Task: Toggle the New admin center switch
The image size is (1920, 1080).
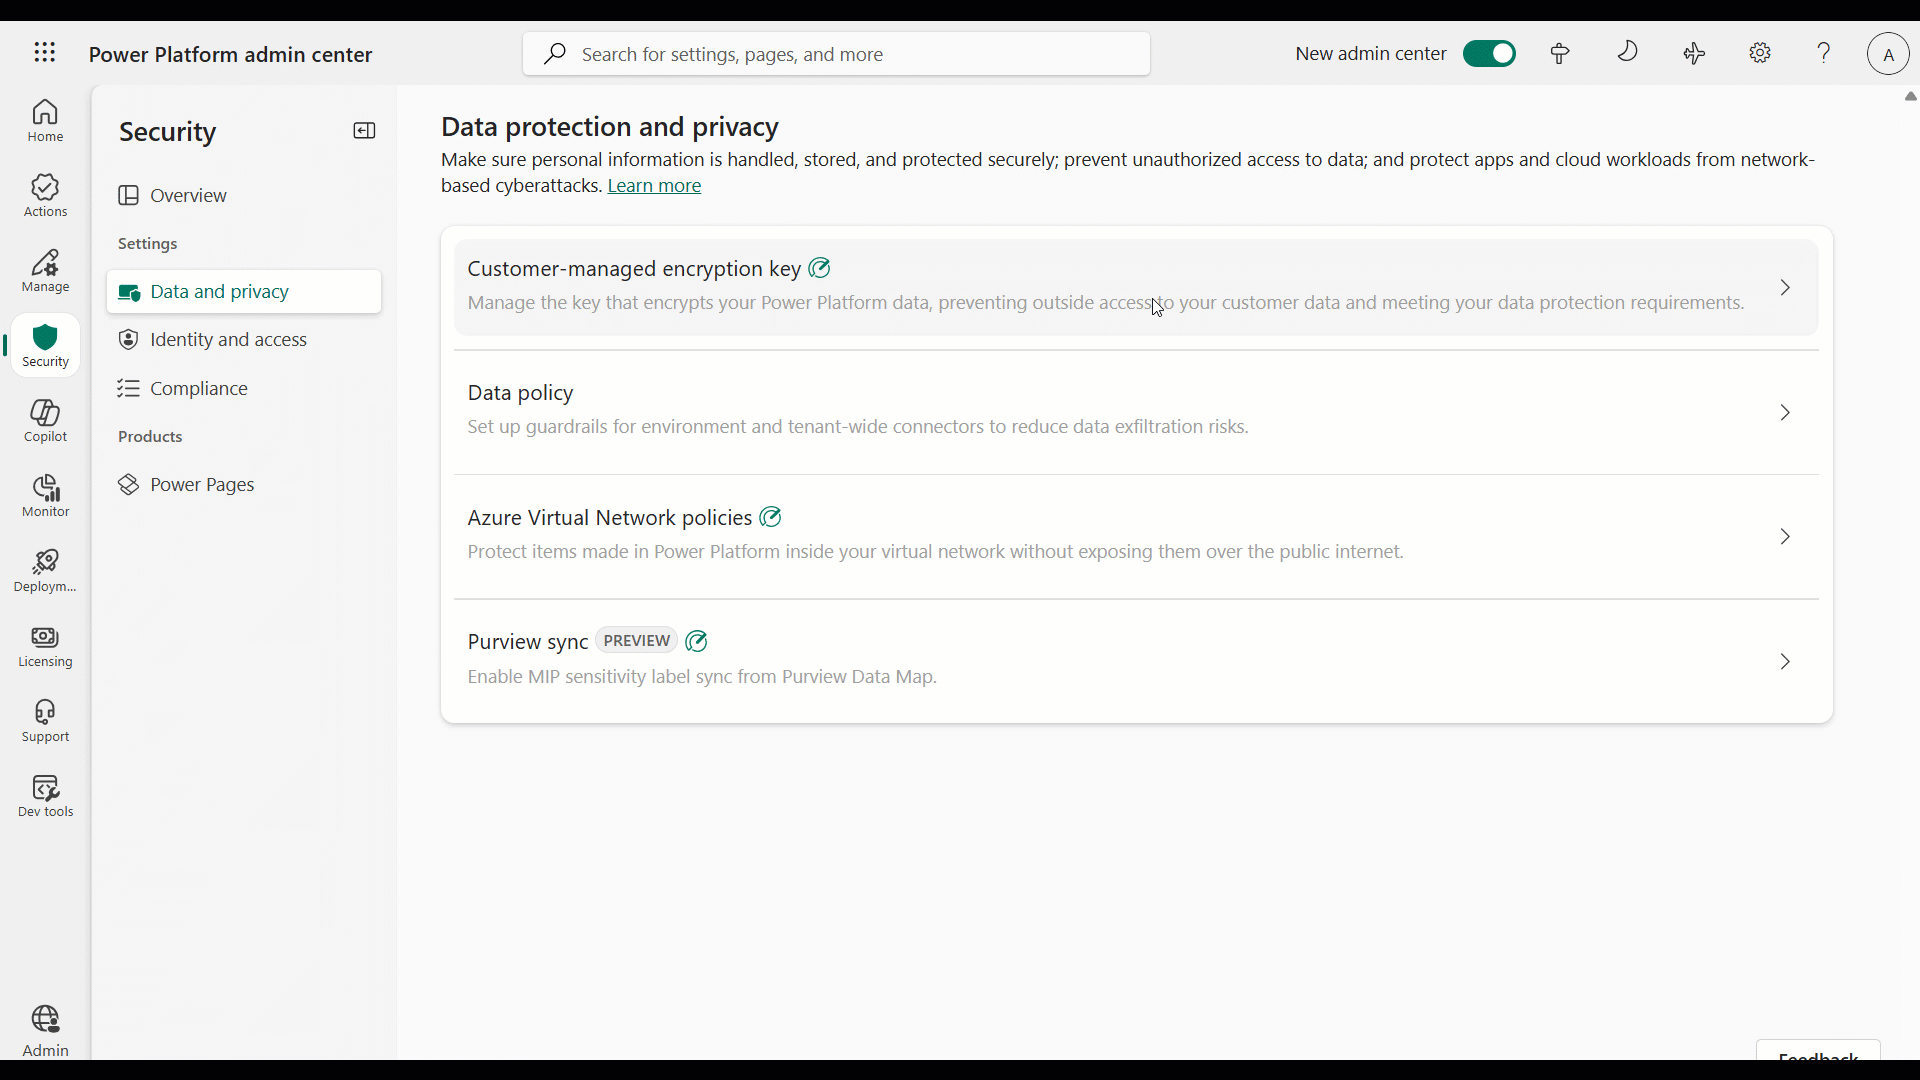Action: [1489, 53]
